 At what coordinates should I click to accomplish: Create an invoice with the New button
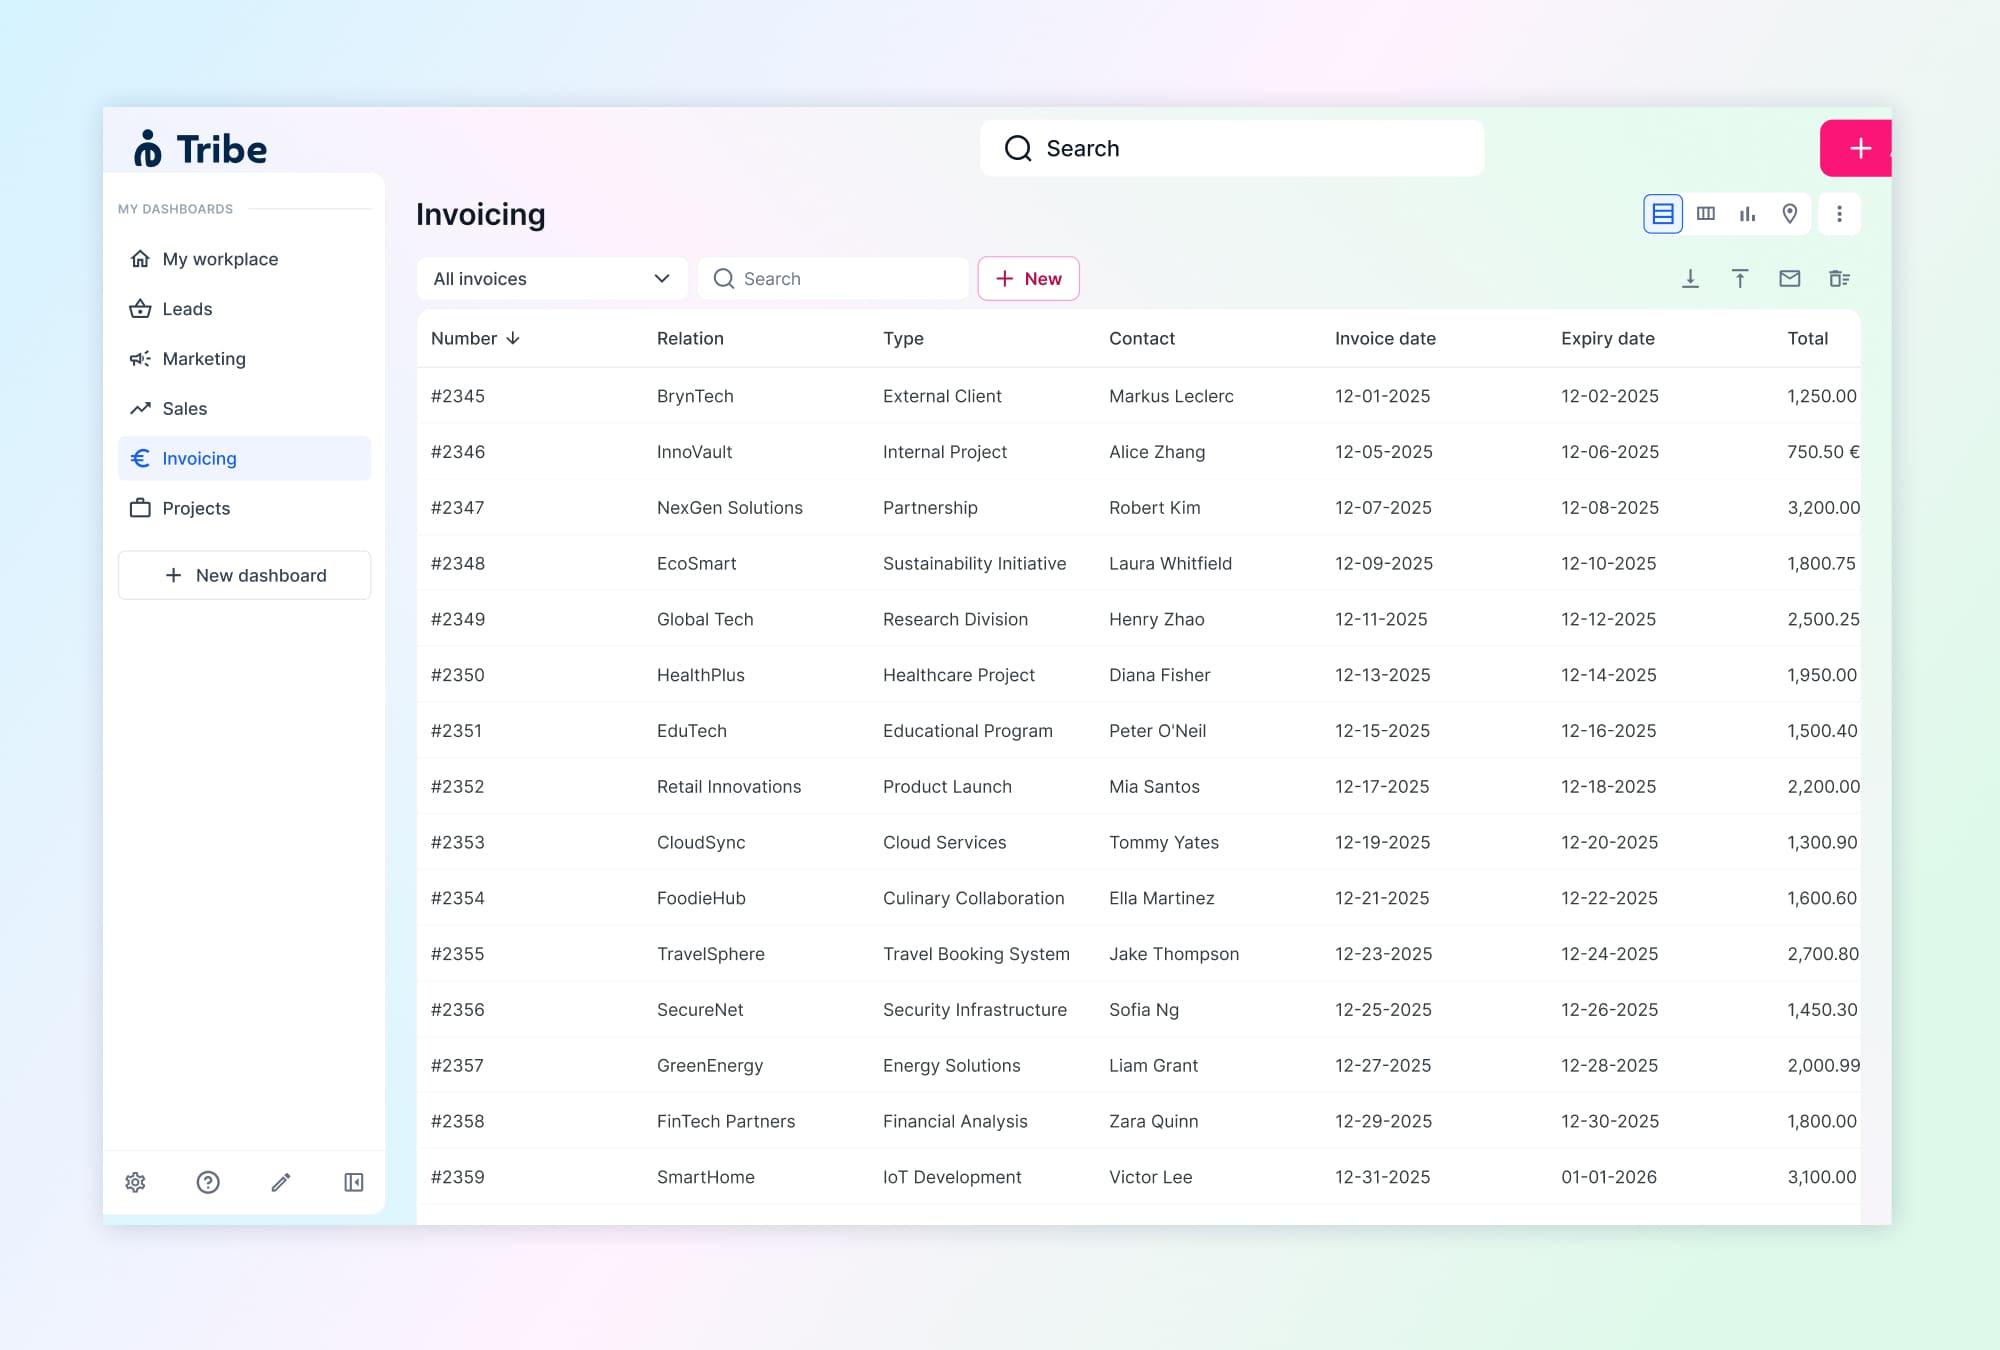(x=1028, y=278)
